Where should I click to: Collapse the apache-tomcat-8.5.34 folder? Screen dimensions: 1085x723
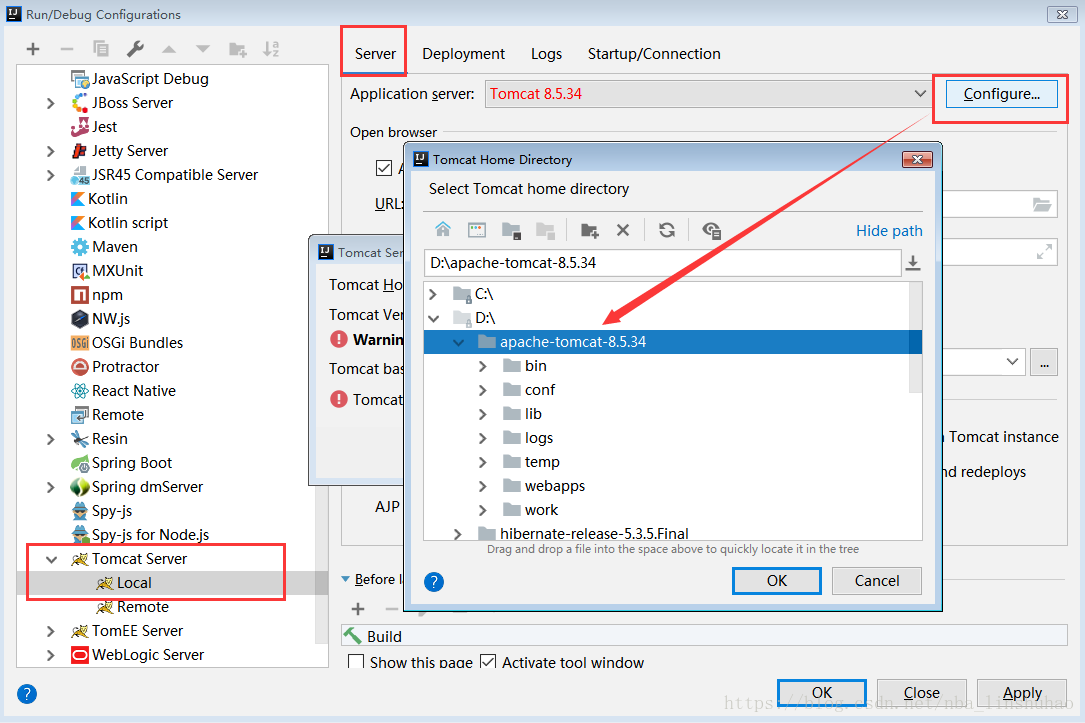click(458, 342)
